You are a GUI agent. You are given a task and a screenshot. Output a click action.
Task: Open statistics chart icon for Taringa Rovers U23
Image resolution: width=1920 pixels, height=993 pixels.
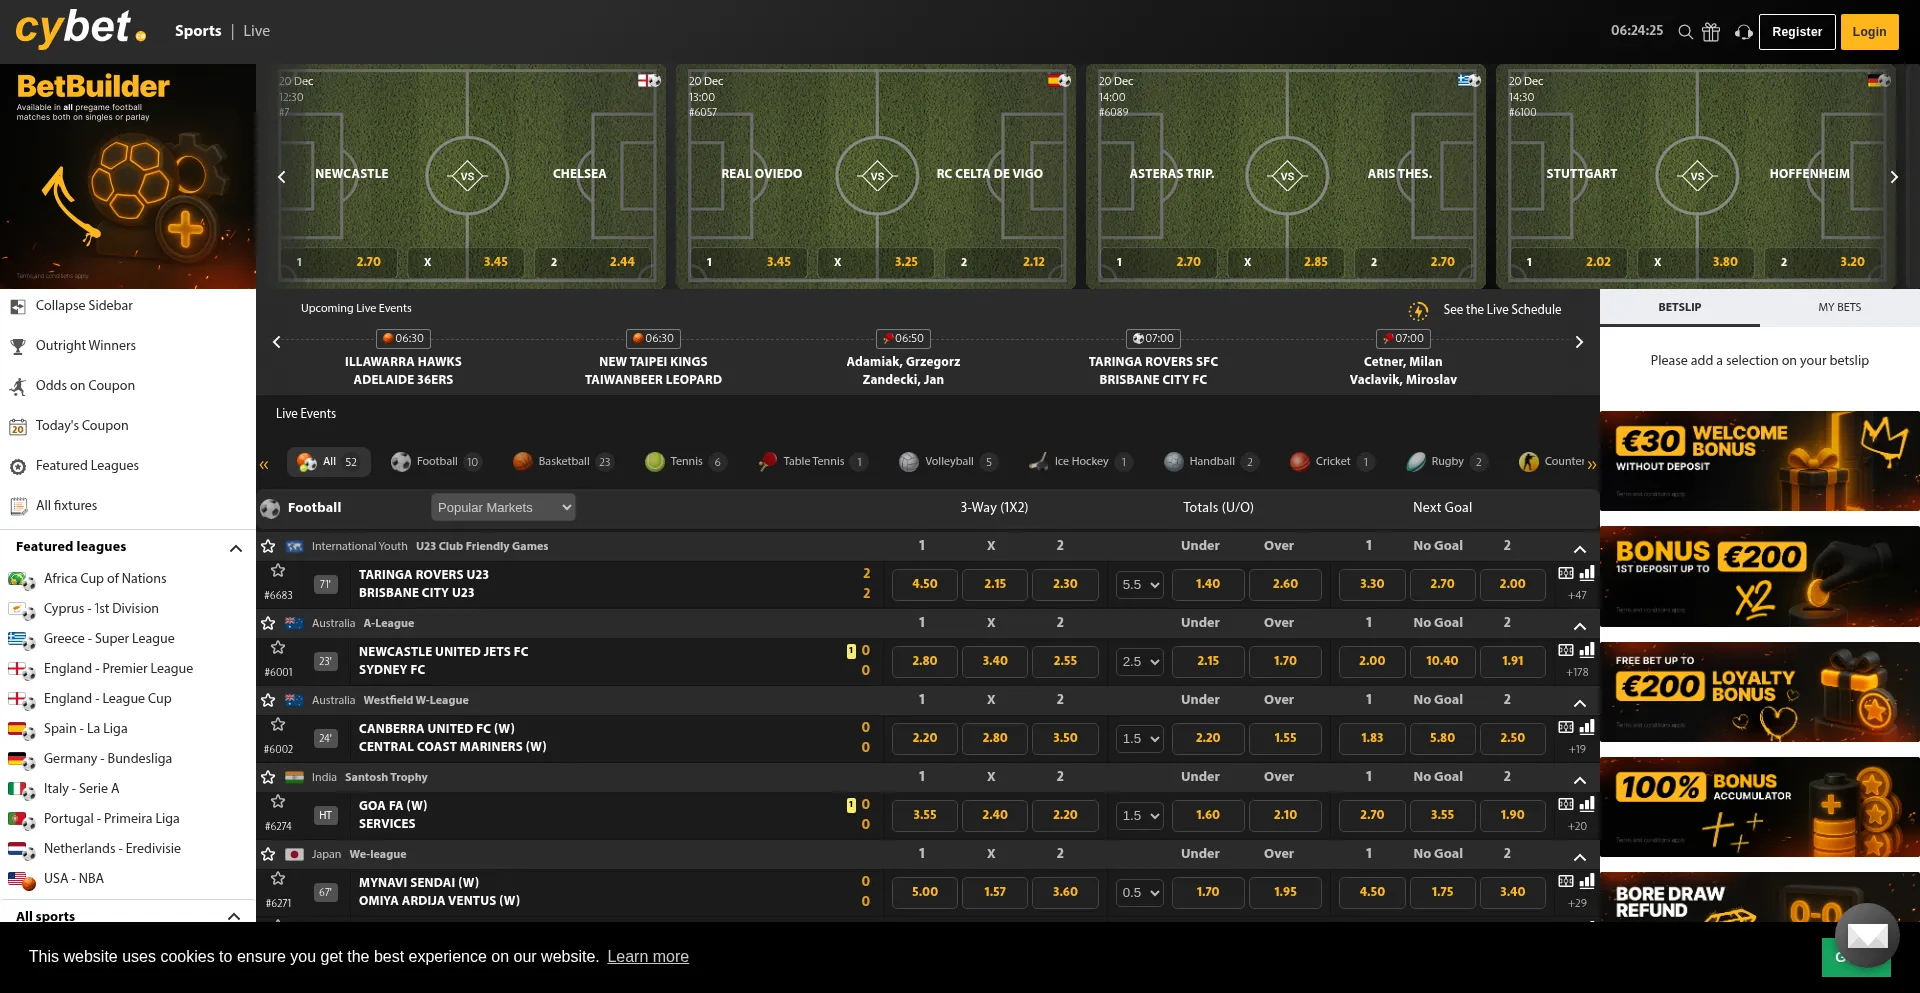[1587, 573]
